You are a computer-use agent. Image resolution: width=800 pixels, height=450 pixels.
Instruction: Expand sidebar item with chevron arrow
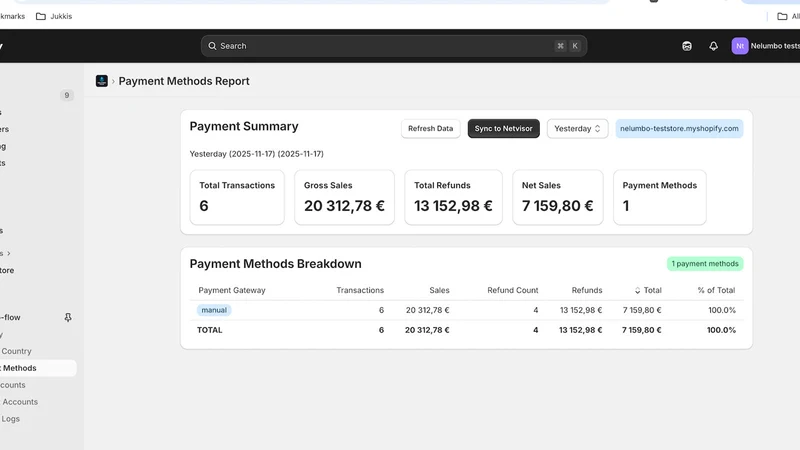(x=9, y=253)
